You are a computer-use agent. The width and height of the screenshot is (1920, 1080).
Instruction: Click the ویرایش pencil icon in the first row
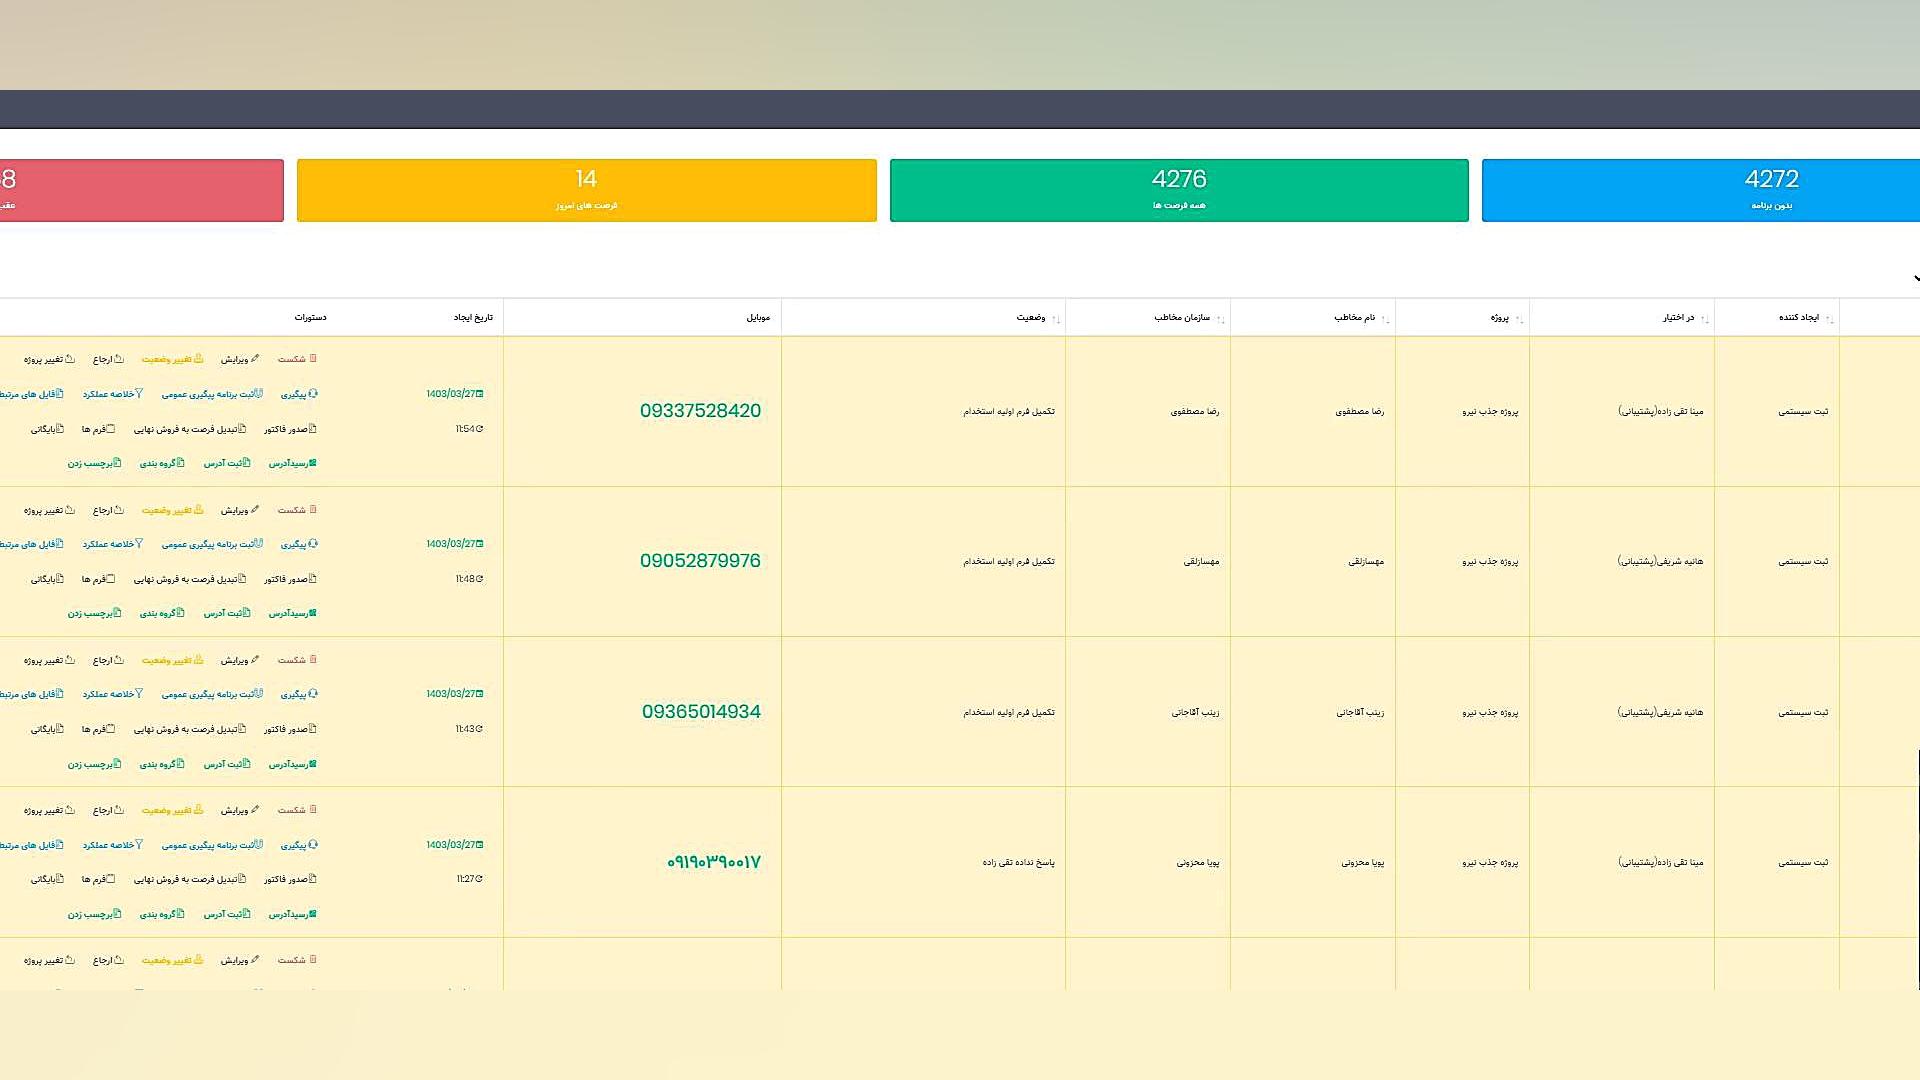(x=255, y=359)
